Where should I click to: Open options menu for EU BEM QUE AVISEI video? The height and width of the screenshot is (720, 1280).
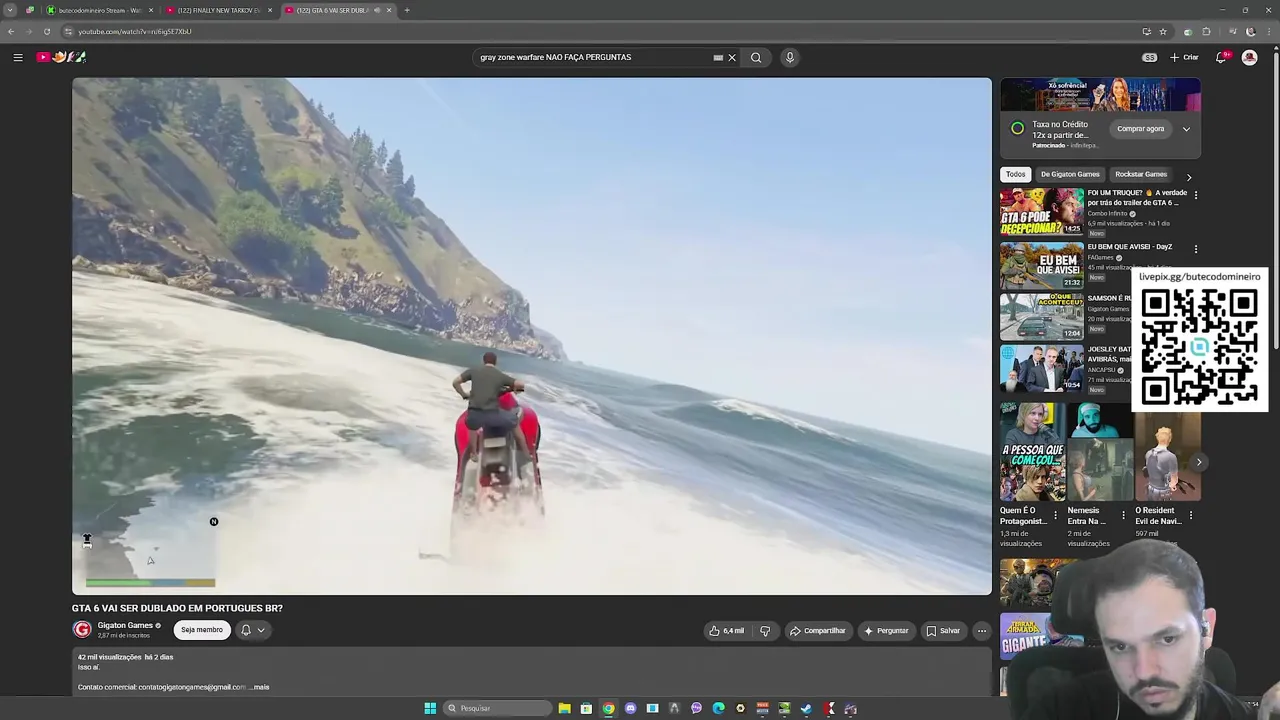tap(1196, 249)
